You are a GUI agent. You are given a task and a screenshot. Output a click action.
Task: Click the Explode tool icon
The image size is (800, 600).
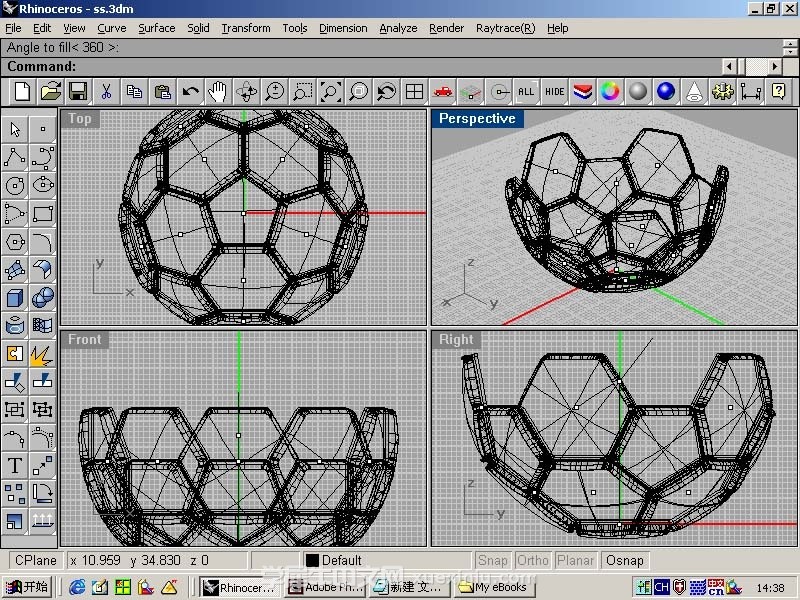tap(43, 354)
